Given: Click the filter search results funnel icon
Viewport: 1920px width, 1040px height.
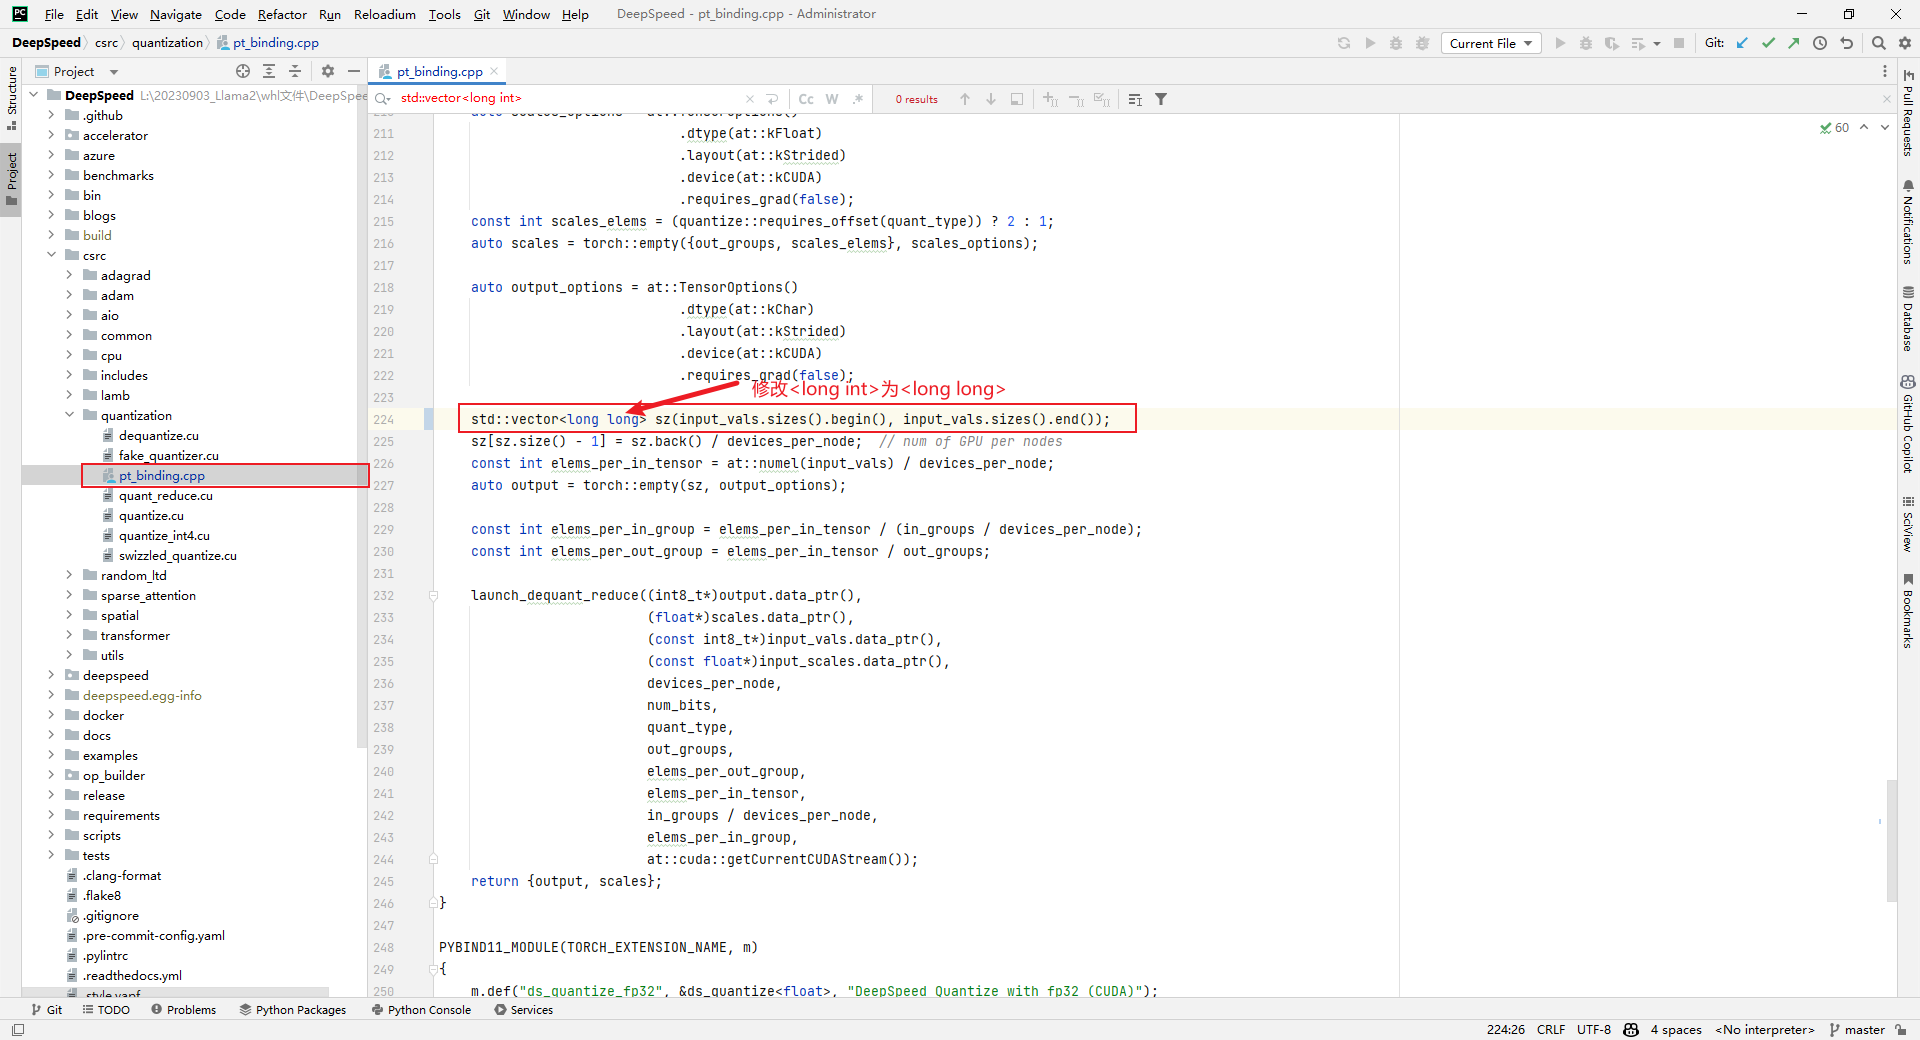Looking at the screenshot, I should tap(1161, 99).
